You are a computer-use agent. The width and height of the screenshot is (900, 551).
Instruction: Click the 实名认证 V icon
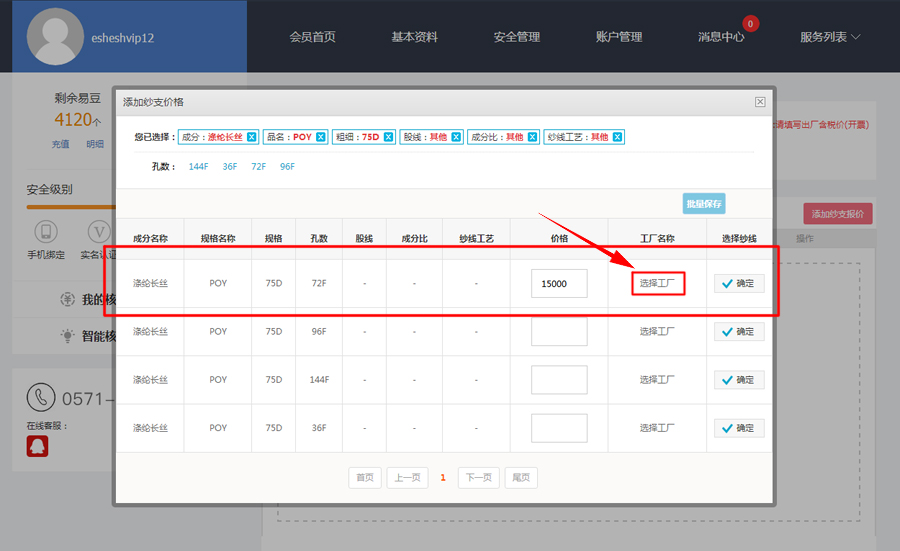pos(99,231)
